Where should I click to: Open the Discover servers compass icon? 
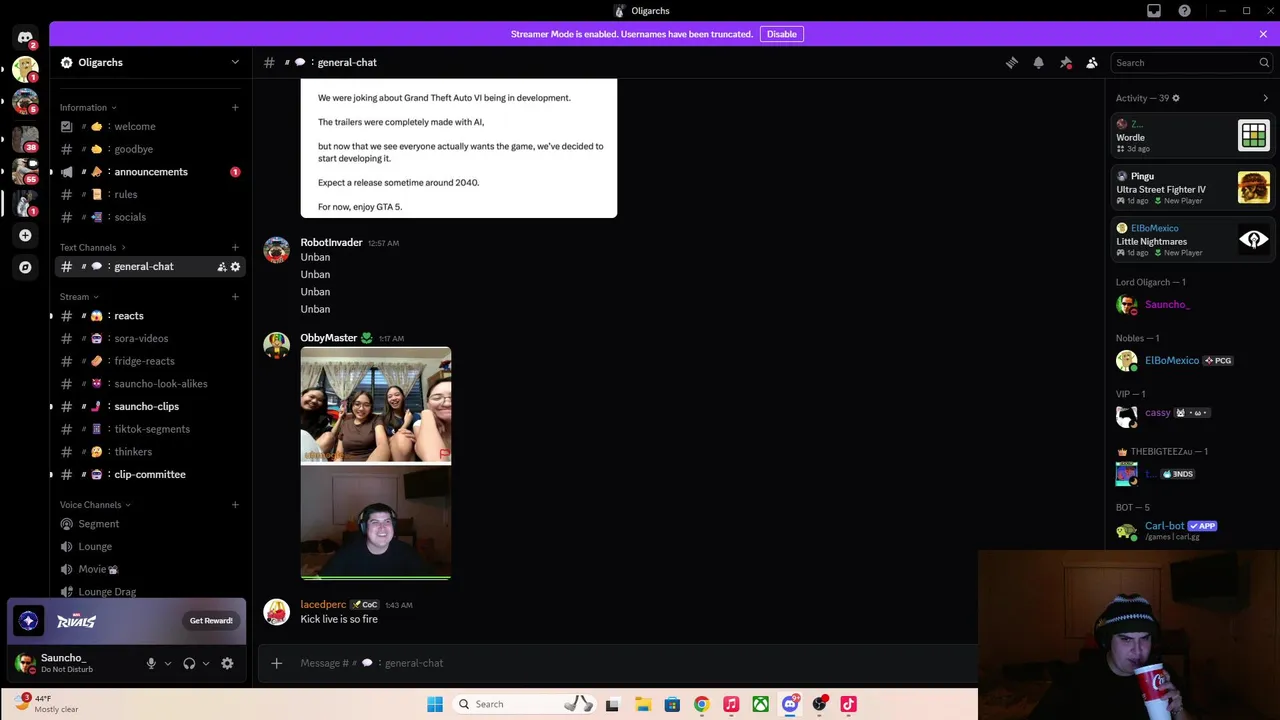coord(25,267)
